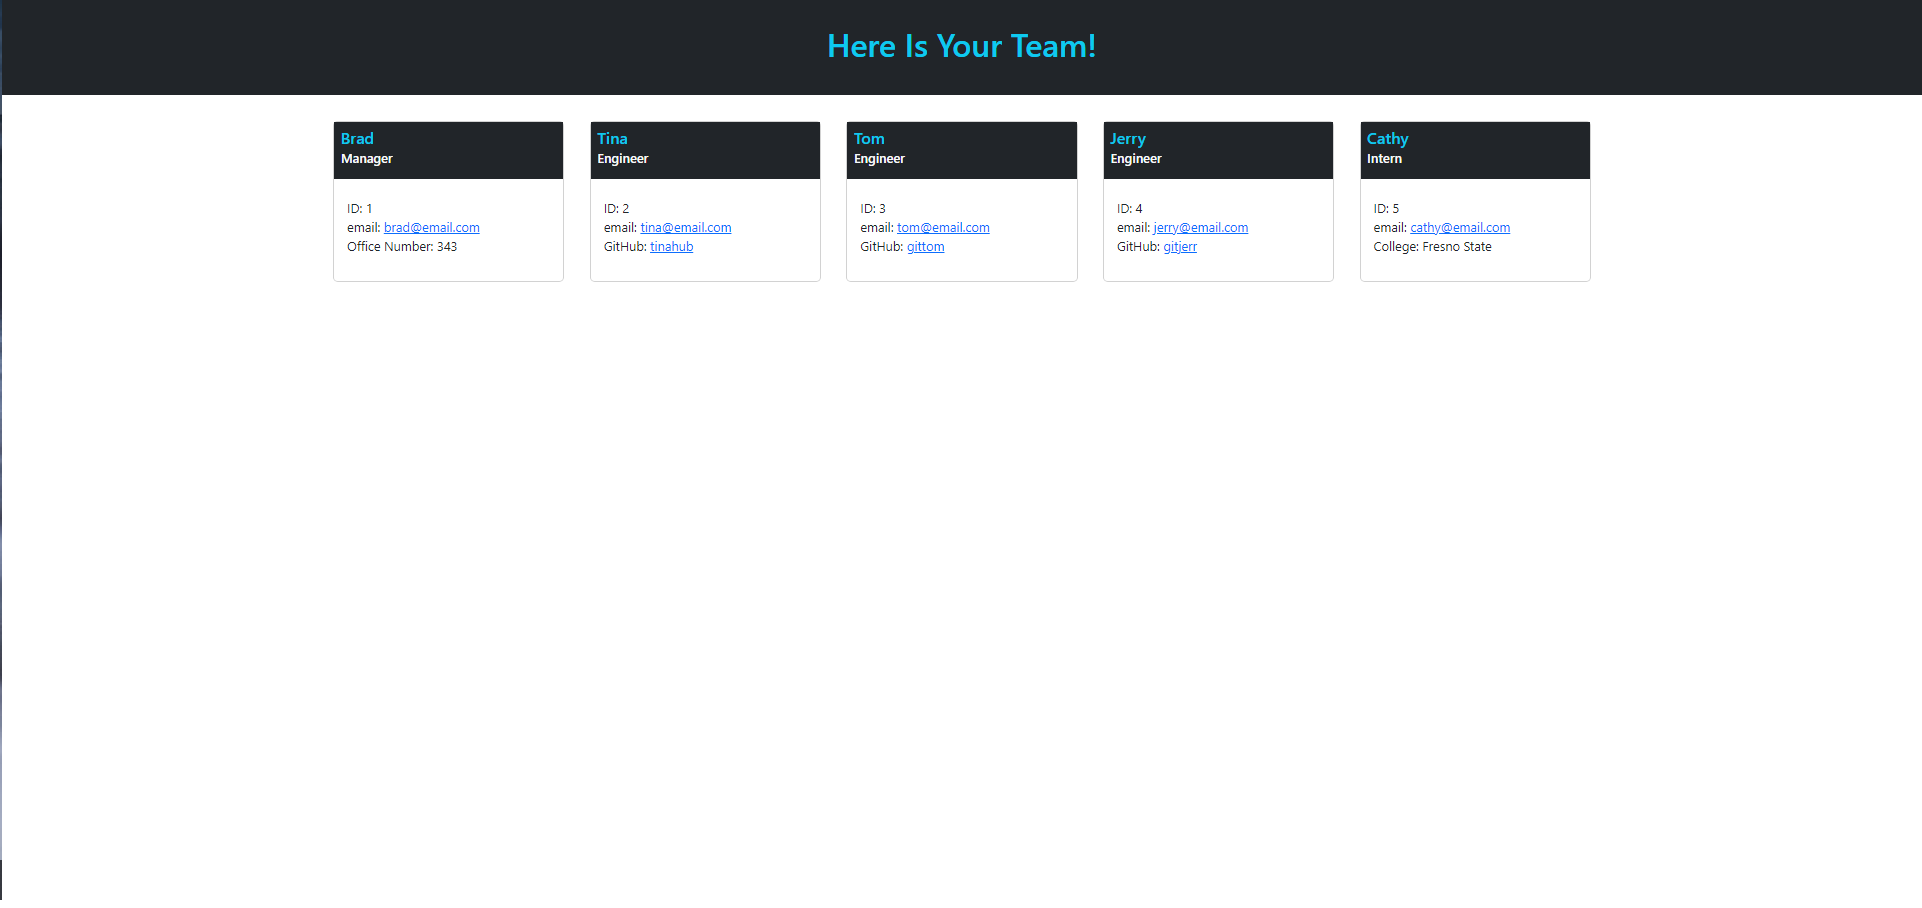Click the Engineer role label under Tina
1922x908 pixels.
point(622,158)
